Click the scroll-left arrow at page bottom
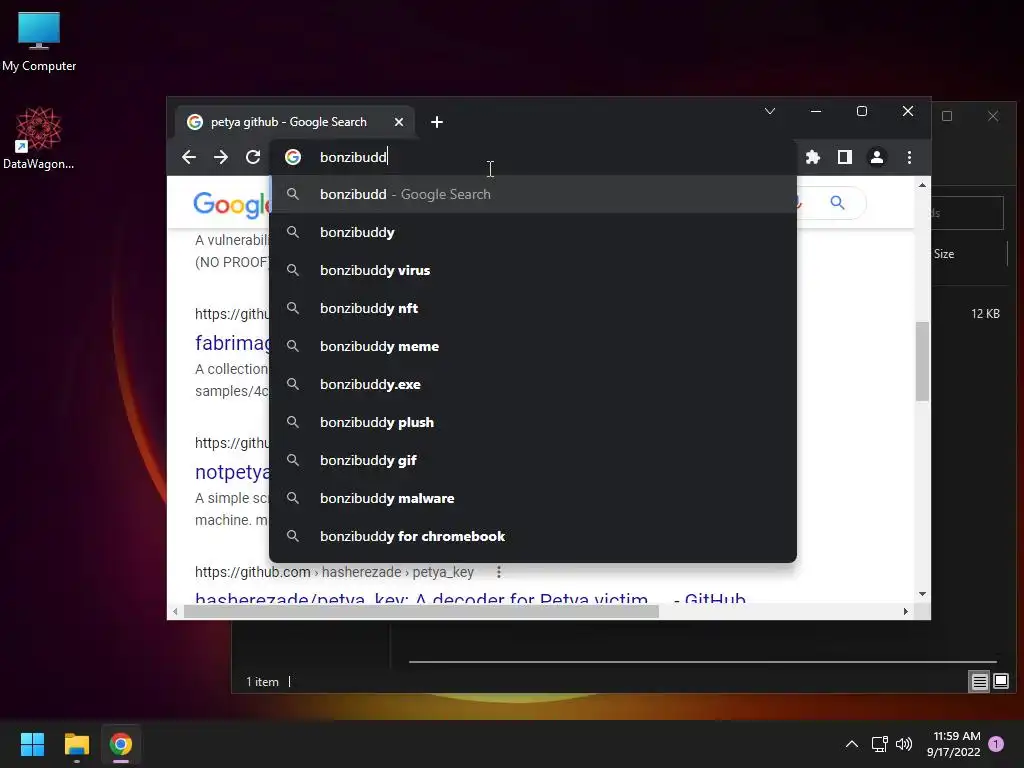 (175, 611)
